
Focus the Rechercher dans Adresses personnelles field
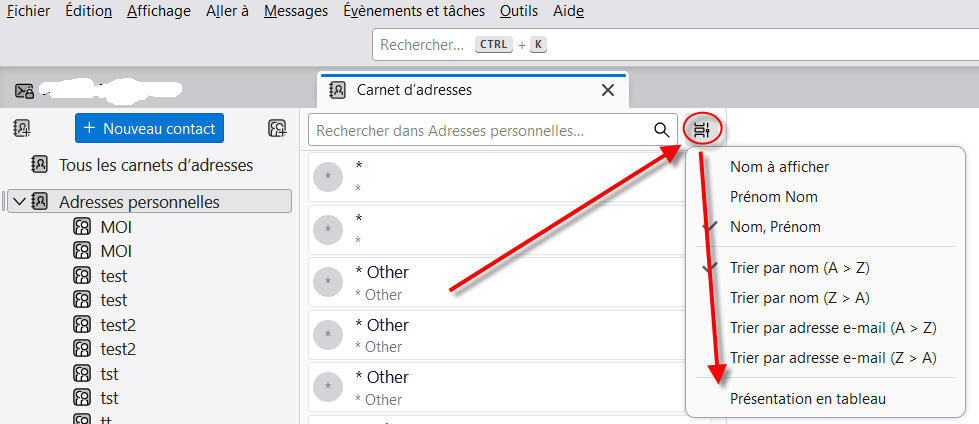coord(480,130)
